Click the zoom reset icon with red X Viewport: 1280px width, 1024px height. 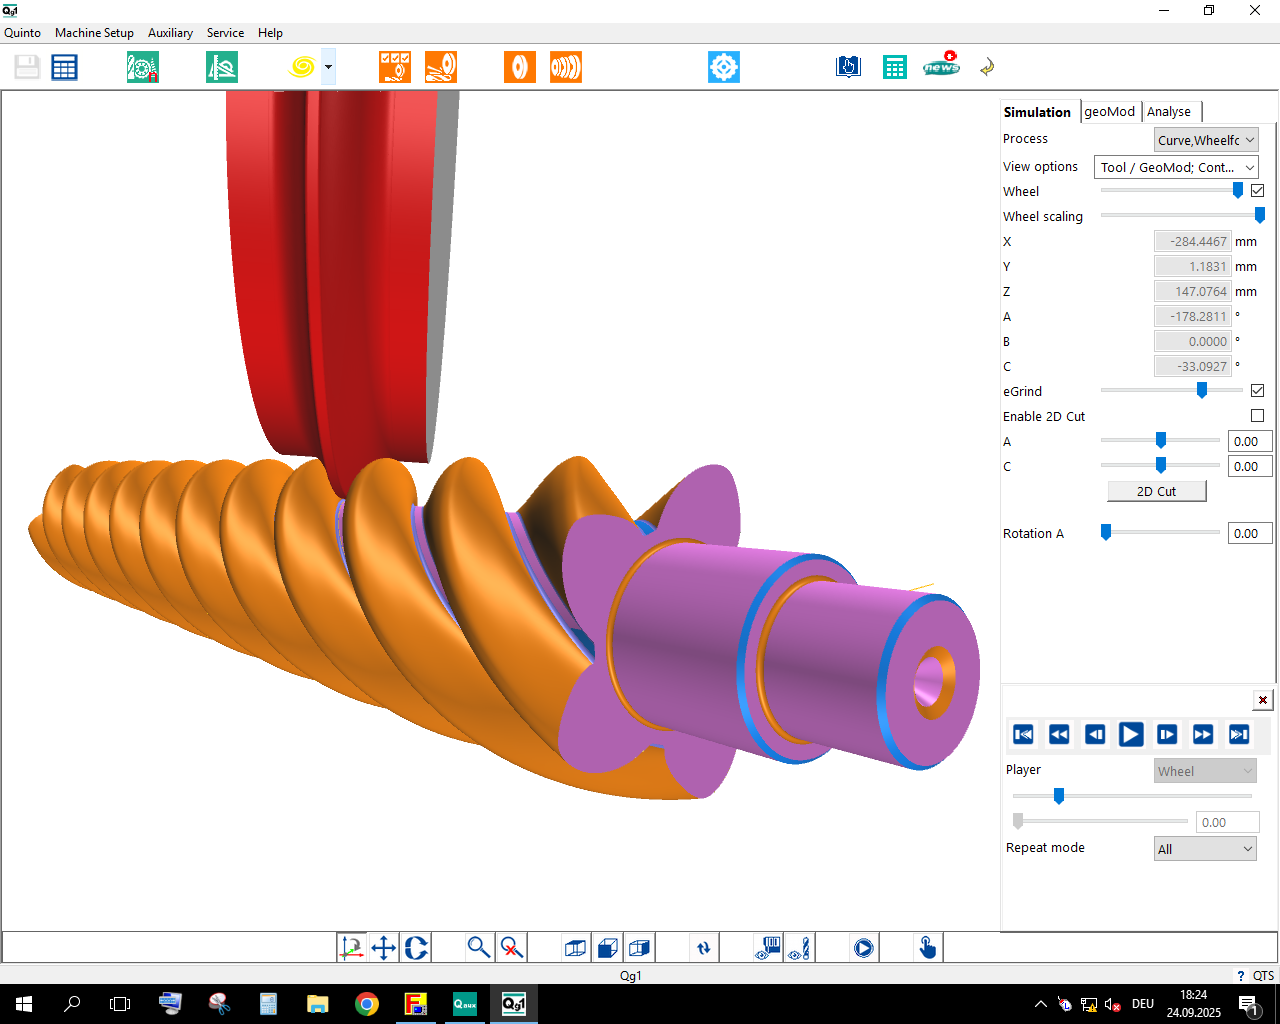point(512,948)
